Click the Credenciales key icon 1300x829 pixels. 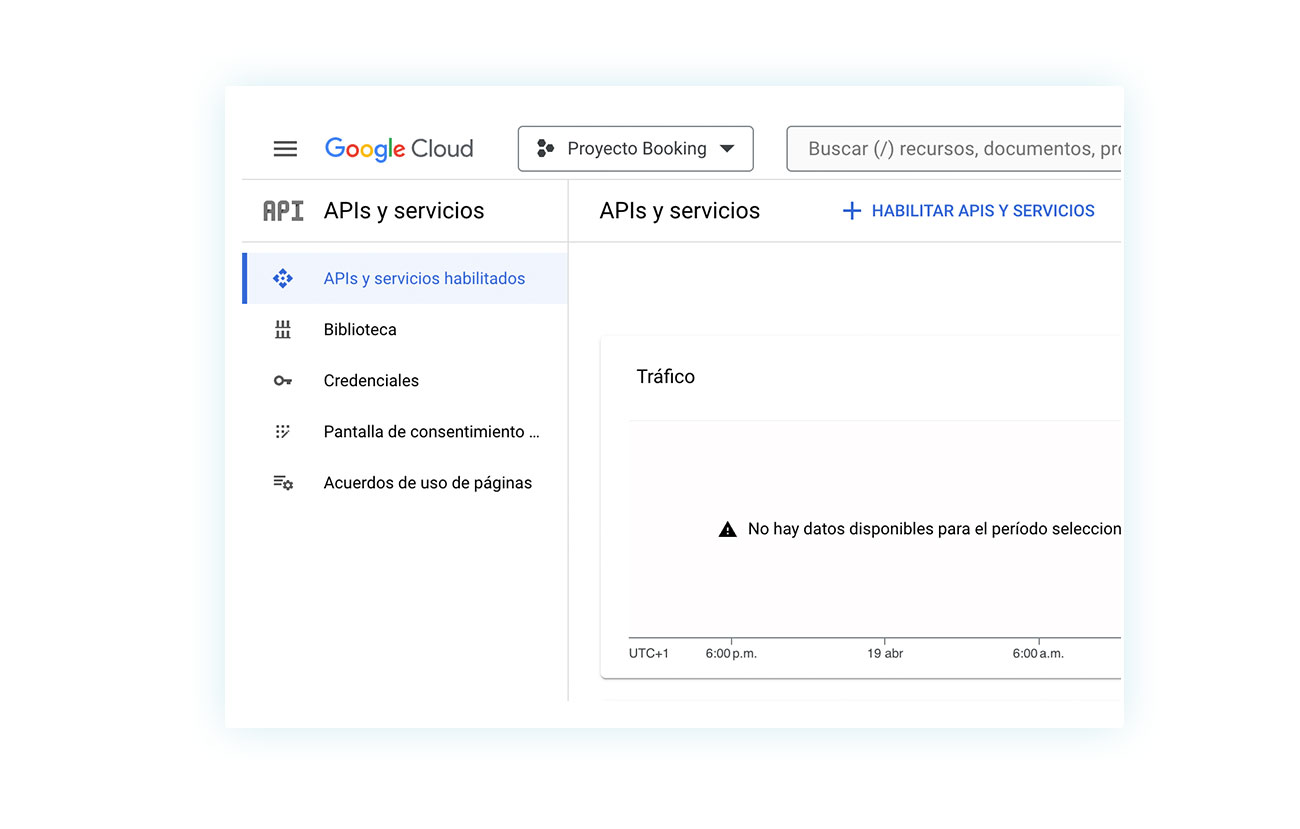283,381
